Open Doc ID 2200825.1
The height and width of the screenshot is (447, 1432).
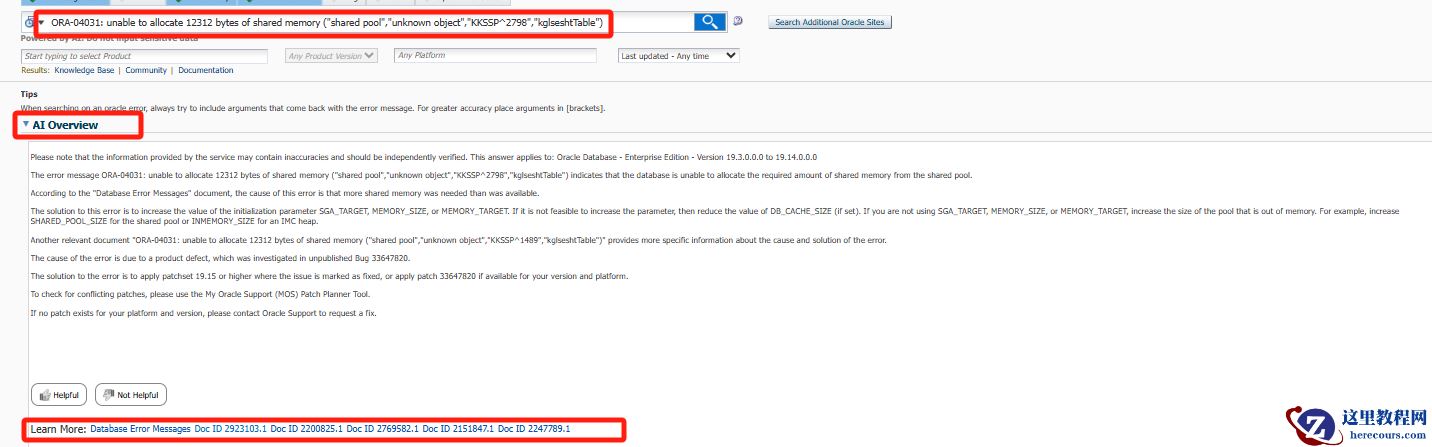click(307, 429)
